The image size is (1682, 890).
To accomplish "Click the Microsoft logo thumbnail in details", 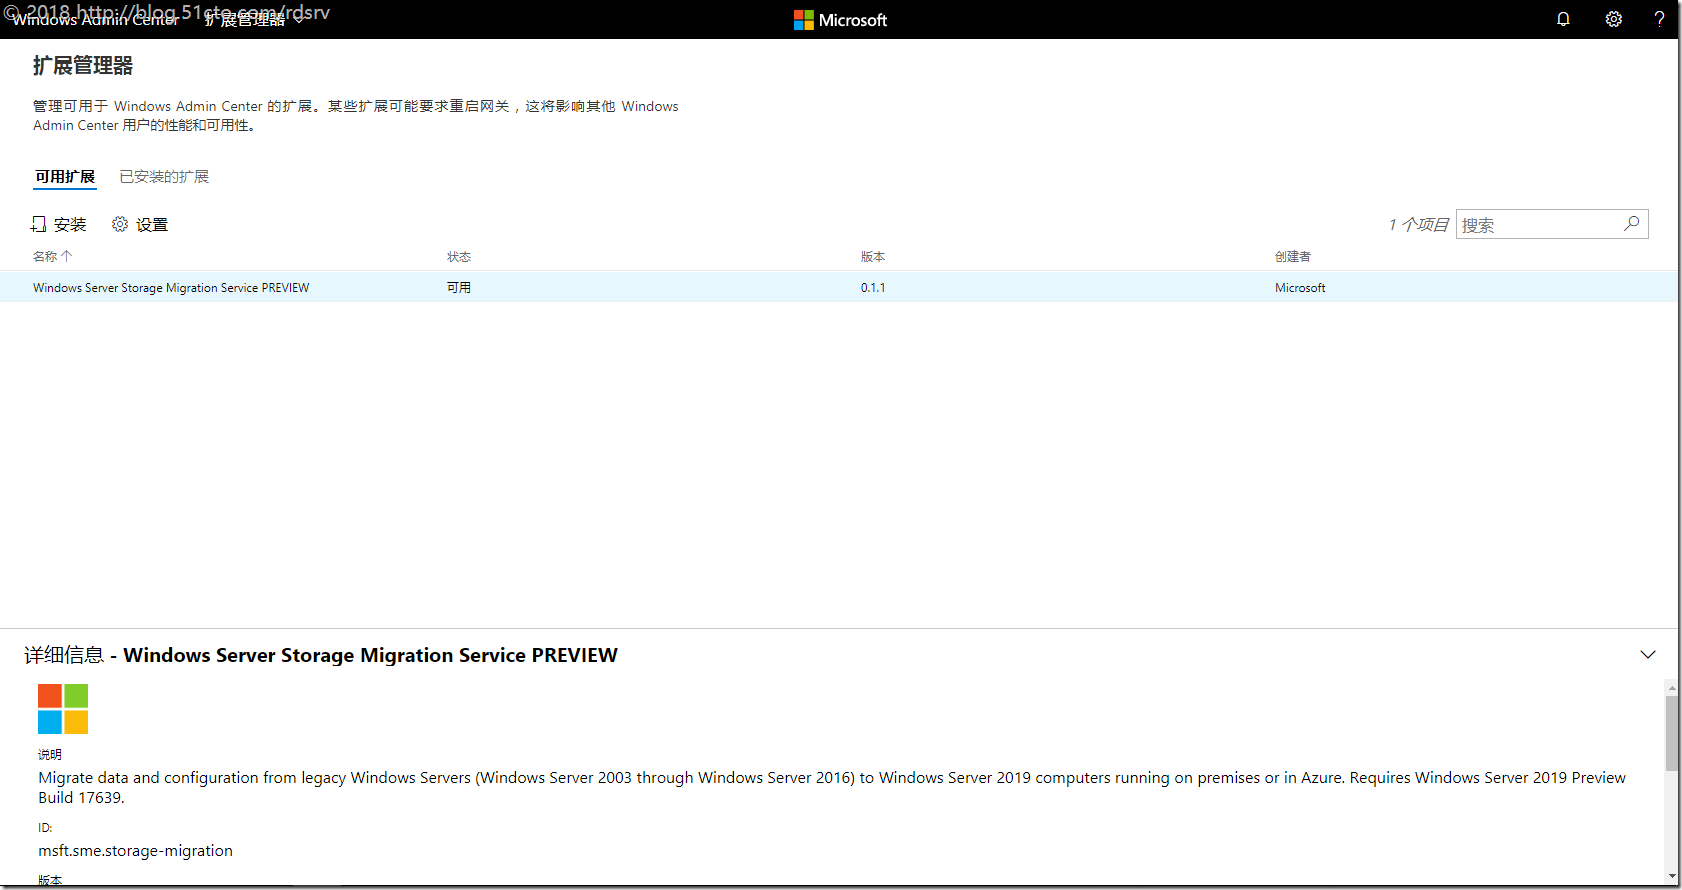I will [x=63, y=709].
